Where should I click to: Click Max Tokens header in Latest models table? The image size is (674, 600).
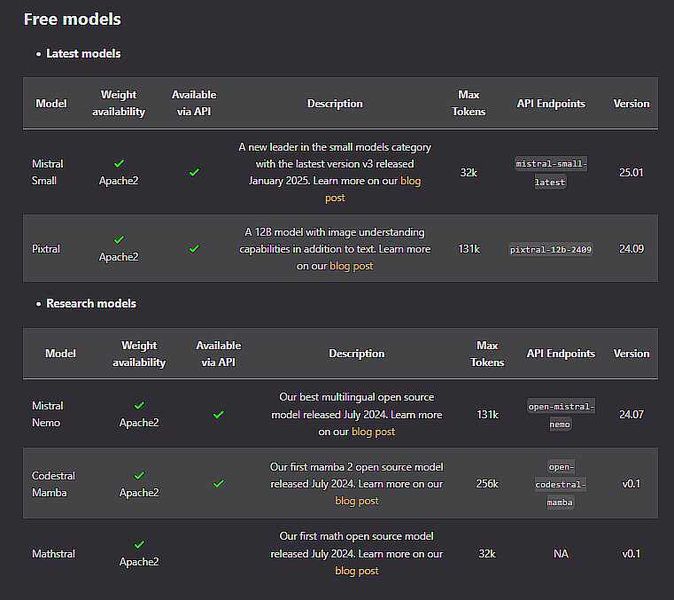469,103
